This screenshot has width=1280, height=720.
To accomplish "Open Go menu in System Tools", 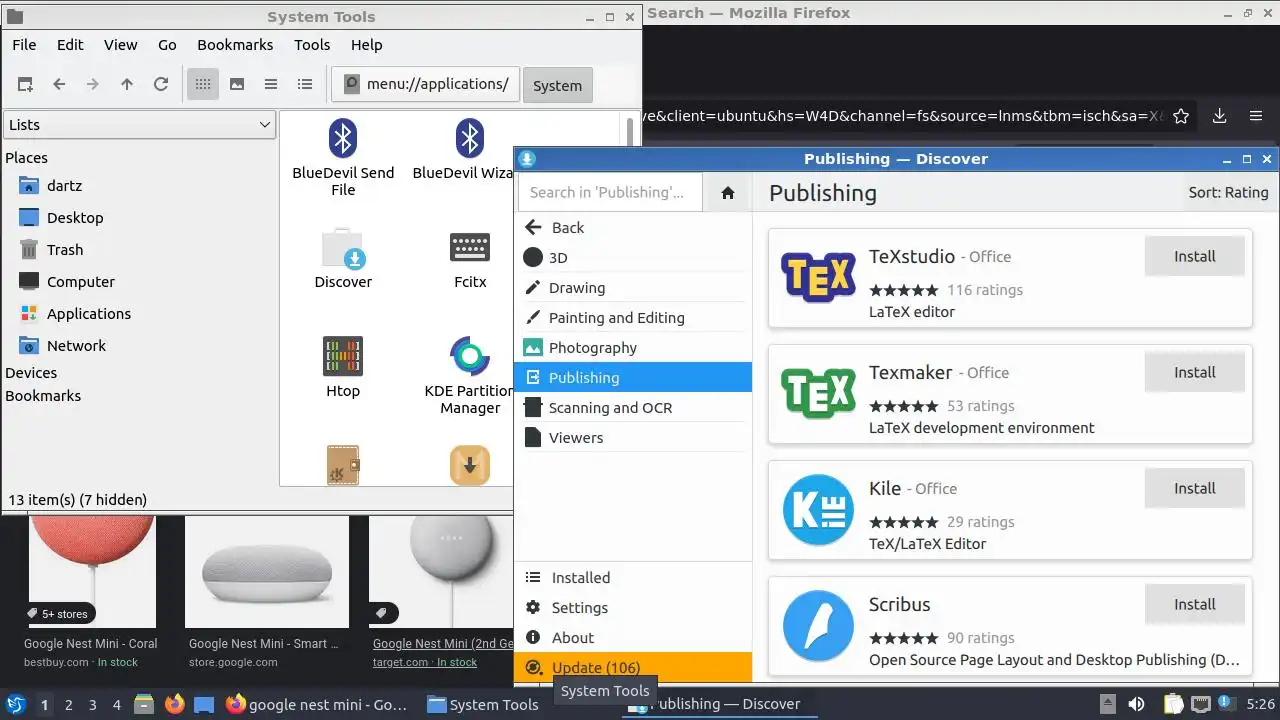I will click(167, 45).
